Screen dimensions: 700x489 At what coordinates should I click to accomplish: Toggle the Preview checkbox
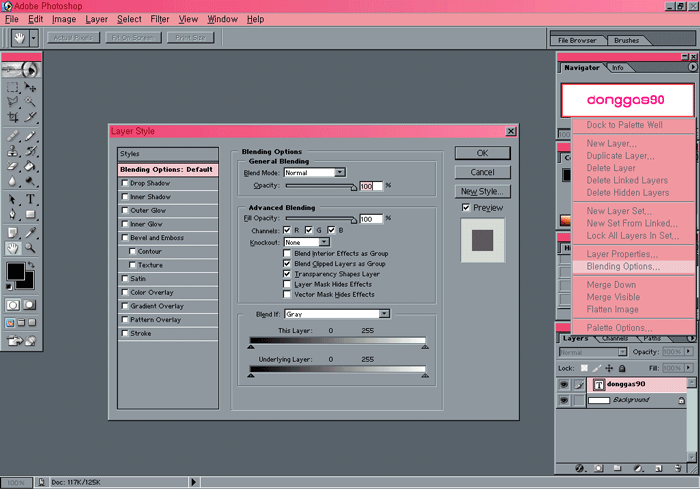[x=466, y=208]
